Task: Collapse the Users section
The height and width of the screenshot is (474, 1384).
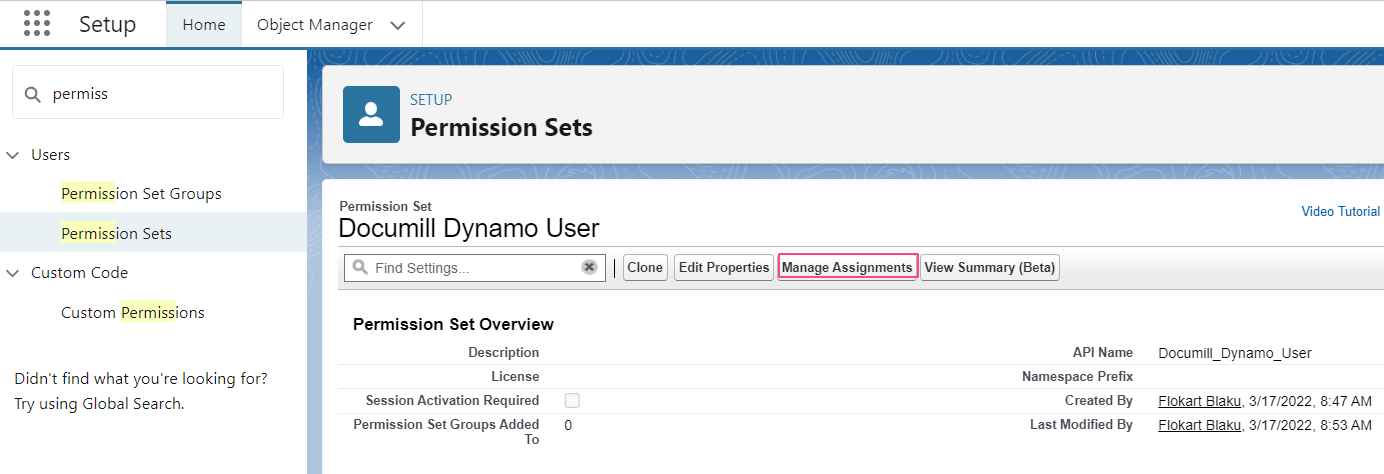Action: tap(14, 155)
